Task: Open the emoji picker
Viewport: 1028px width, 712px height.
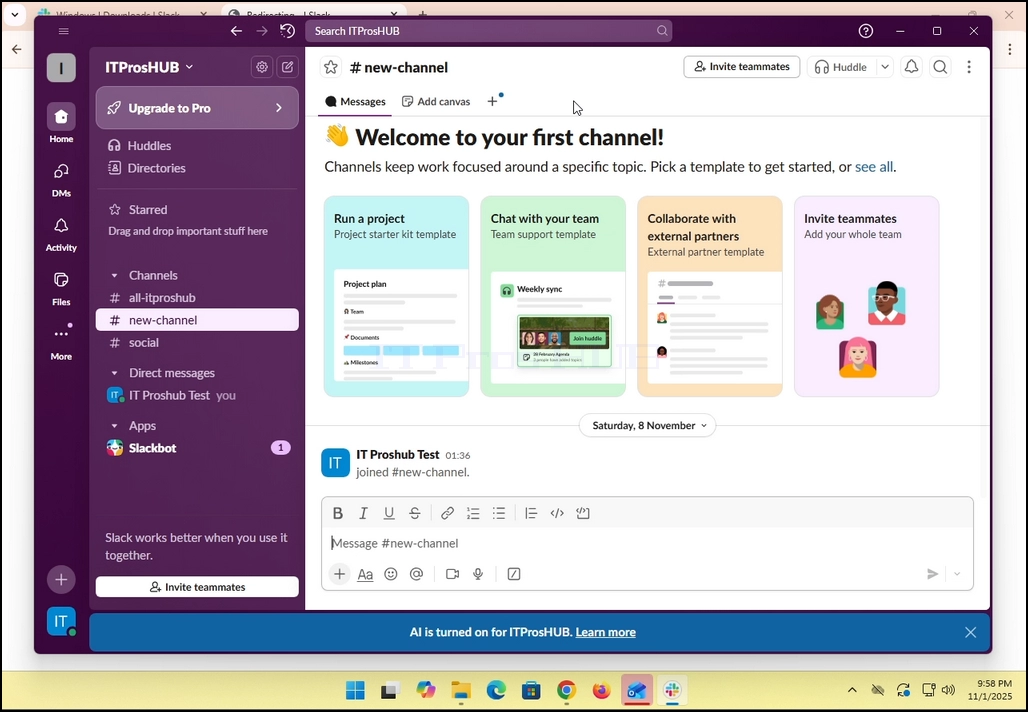Action: coord(391,574)
